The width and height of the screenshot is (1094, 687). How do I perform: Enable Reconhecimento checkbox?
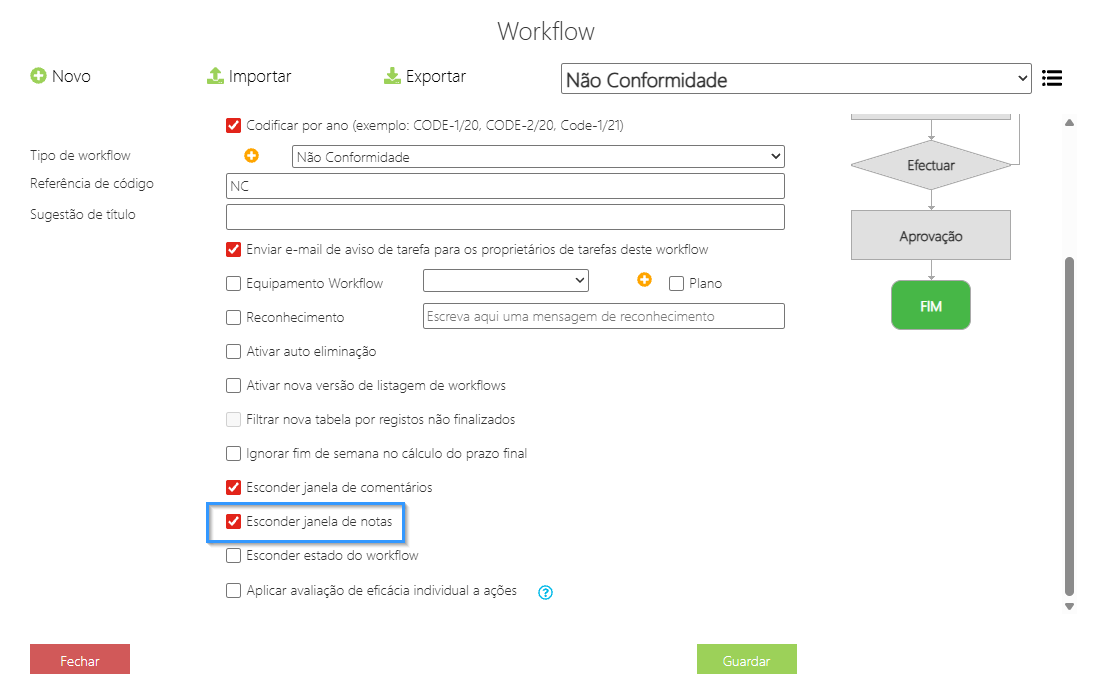(234, 318)
